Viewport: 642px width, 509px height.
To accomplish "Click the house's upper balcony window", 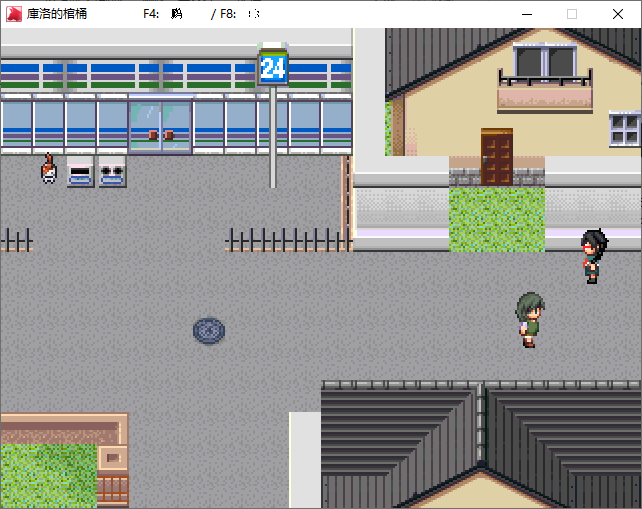I will [x=545, y=63].
